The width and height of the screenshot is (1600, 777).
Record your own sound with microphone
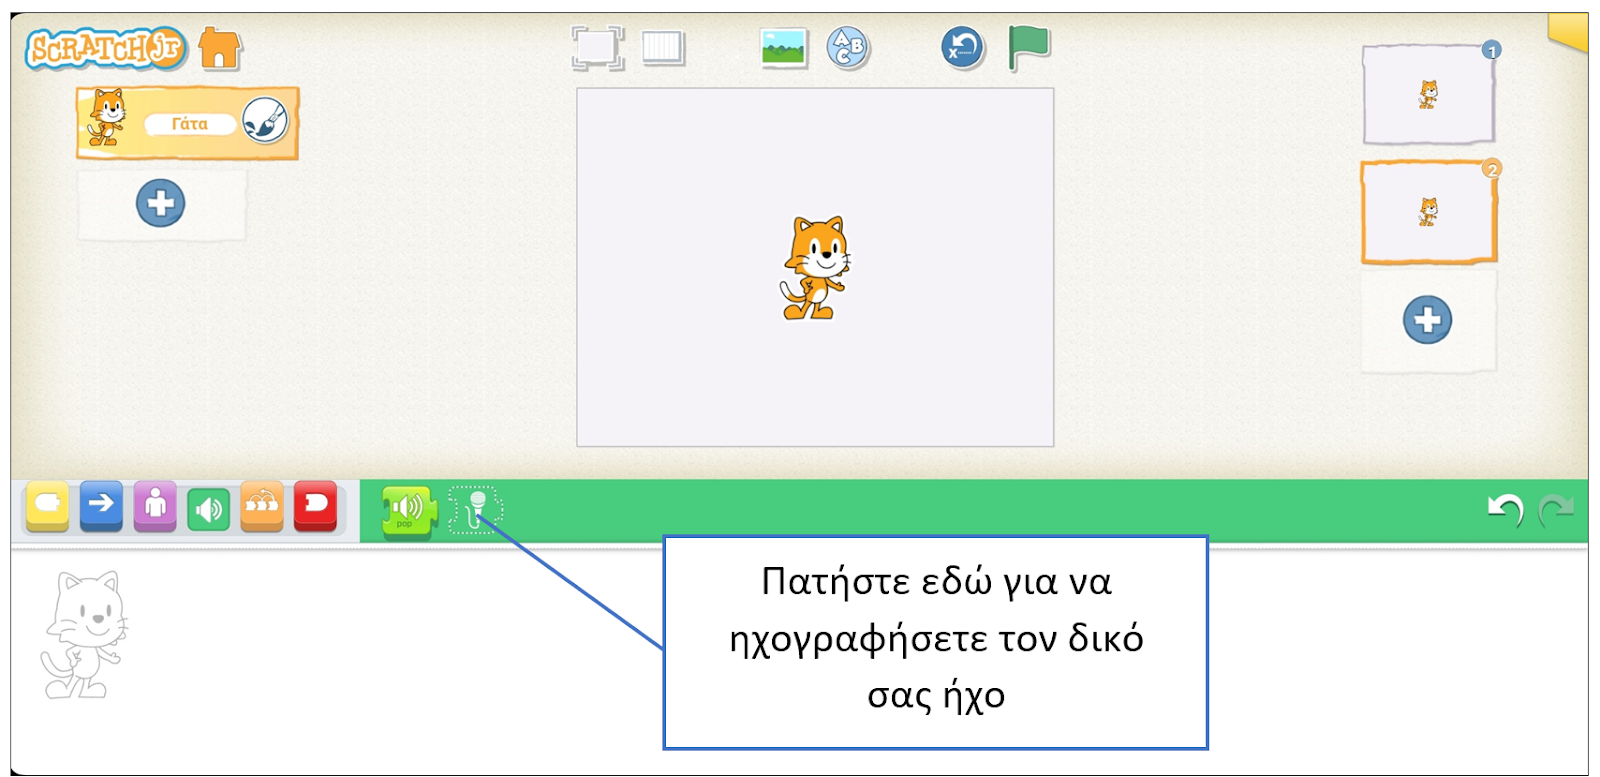pos(476,510)
